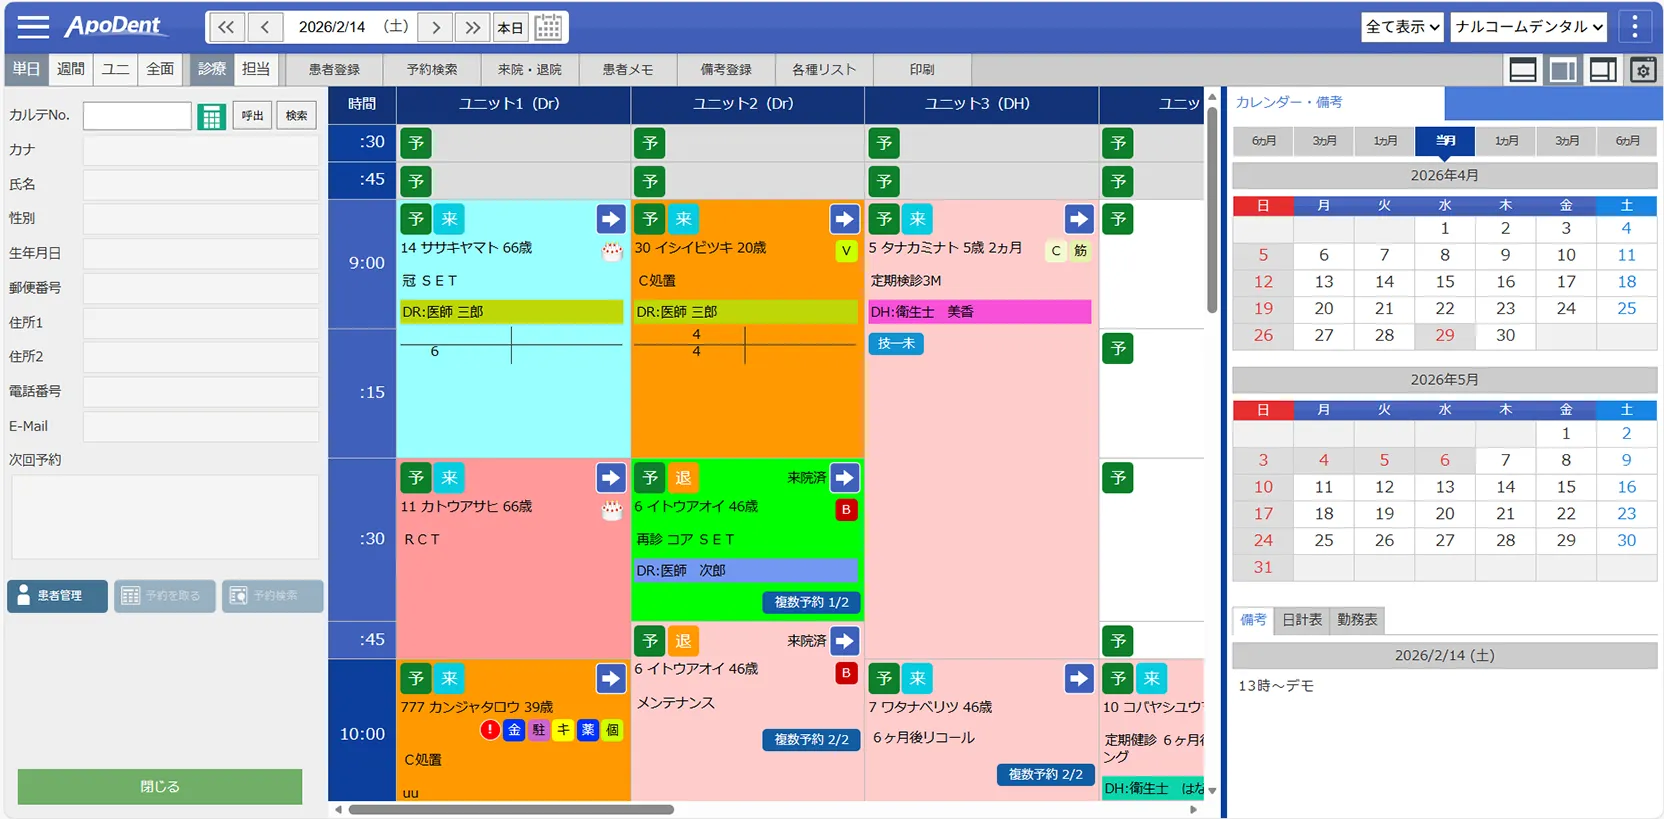Click the vertical three-dot options menu
The width and height of the screenshot is (1664, 819).
point(1635,27)
